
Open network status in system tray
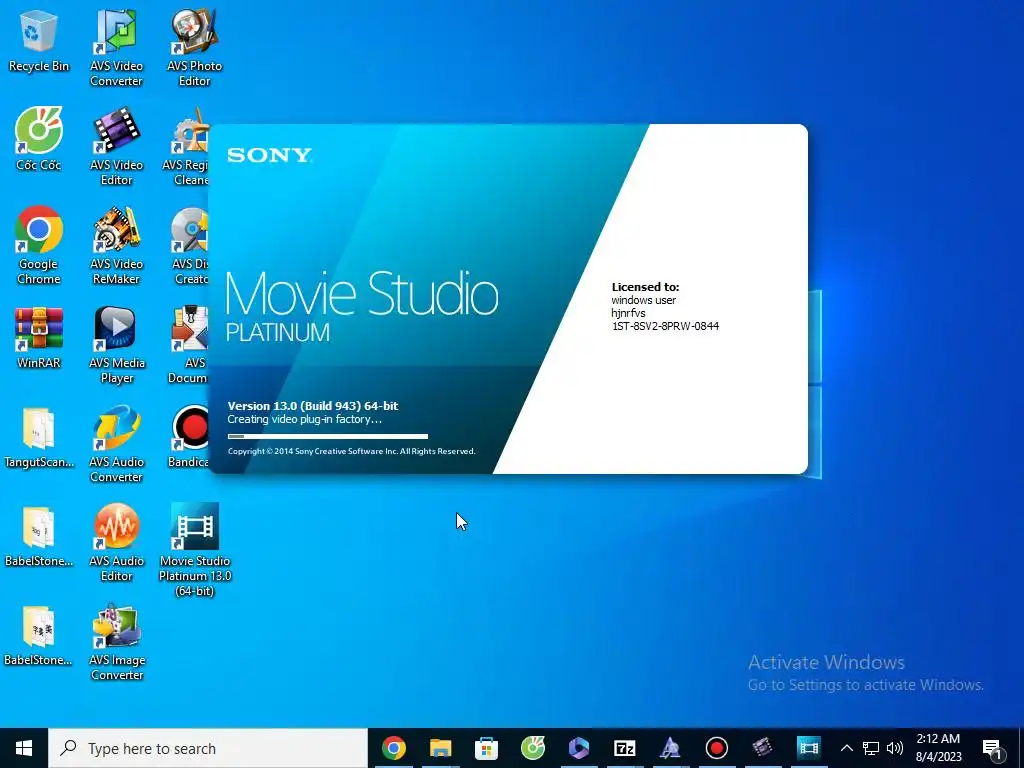tap(871, 748)
